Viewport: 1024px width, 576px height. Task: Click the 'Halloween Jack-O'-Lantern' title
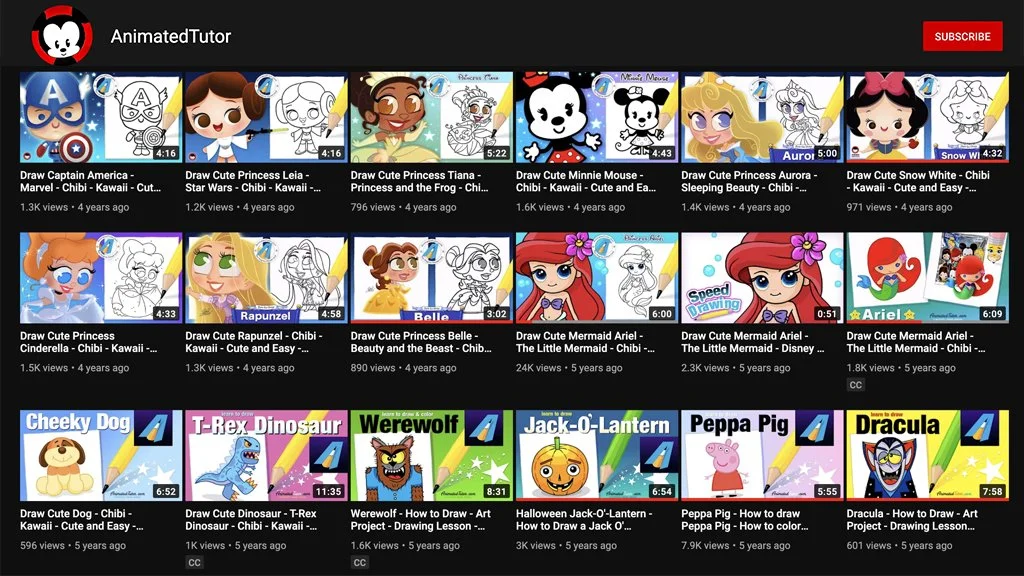[584, 519]
